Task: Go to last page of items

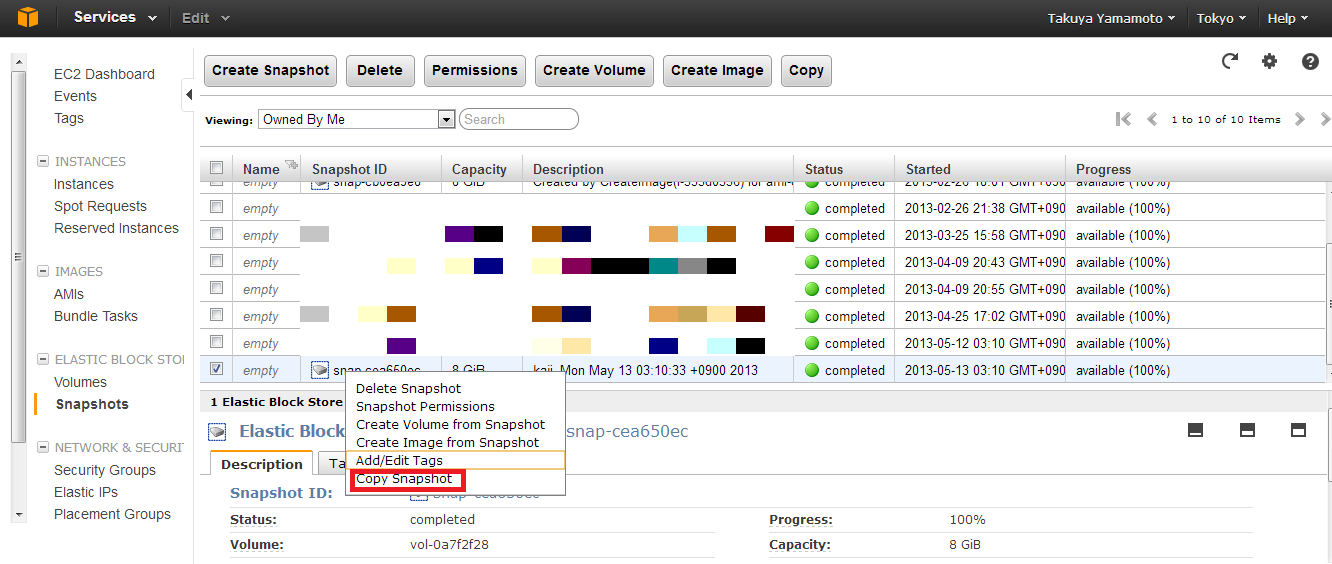Action: [1324, 119]
